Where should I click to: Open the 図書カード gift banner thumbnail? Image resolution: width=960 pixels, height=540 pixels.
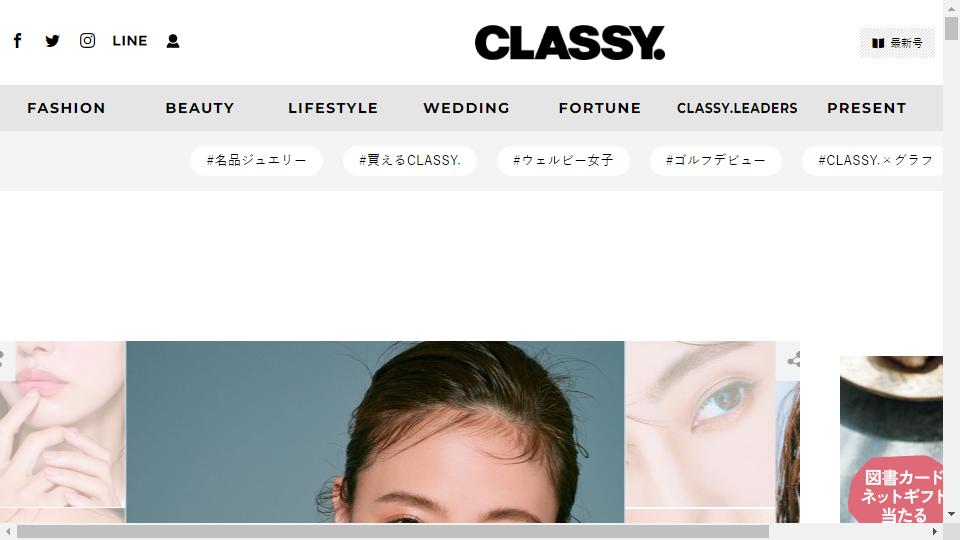coord(891,440)
